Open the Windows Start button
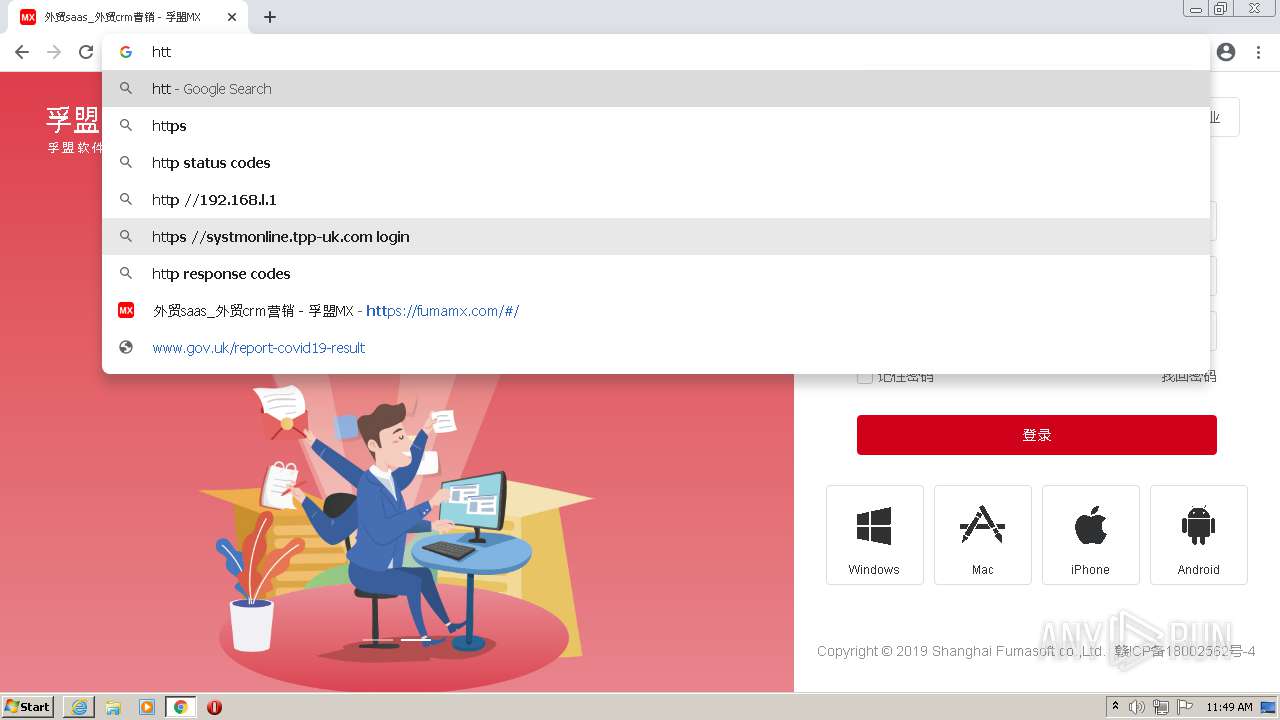The image size is (1280, 720). (x=28, y=707)
